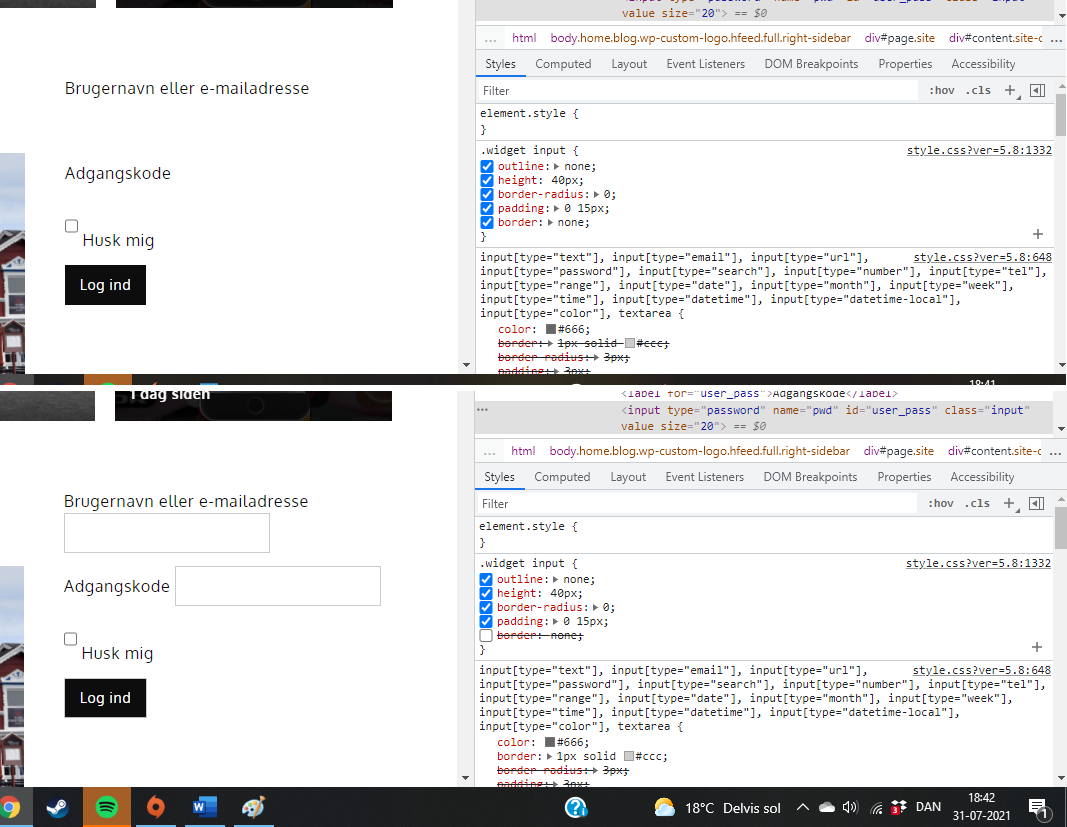The height and width of the screenshot is (827, 1067).
Task: Click the Brugernavn eller e-mailadresse text field
Action: pyautogui.click(x=167, y=533)
